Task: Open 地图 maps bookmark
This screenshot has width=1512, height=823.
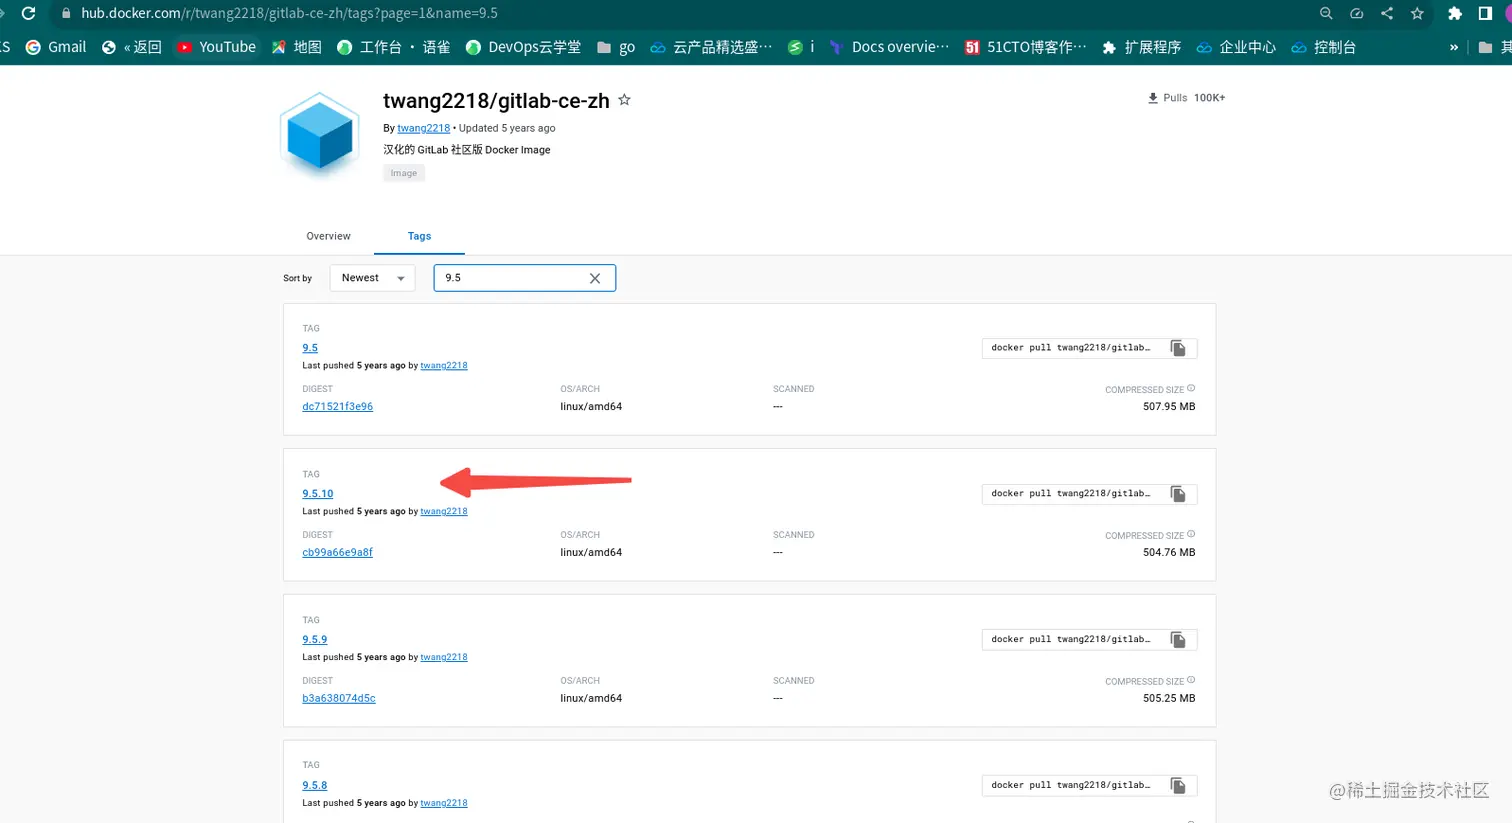Action: coord(297,47)
